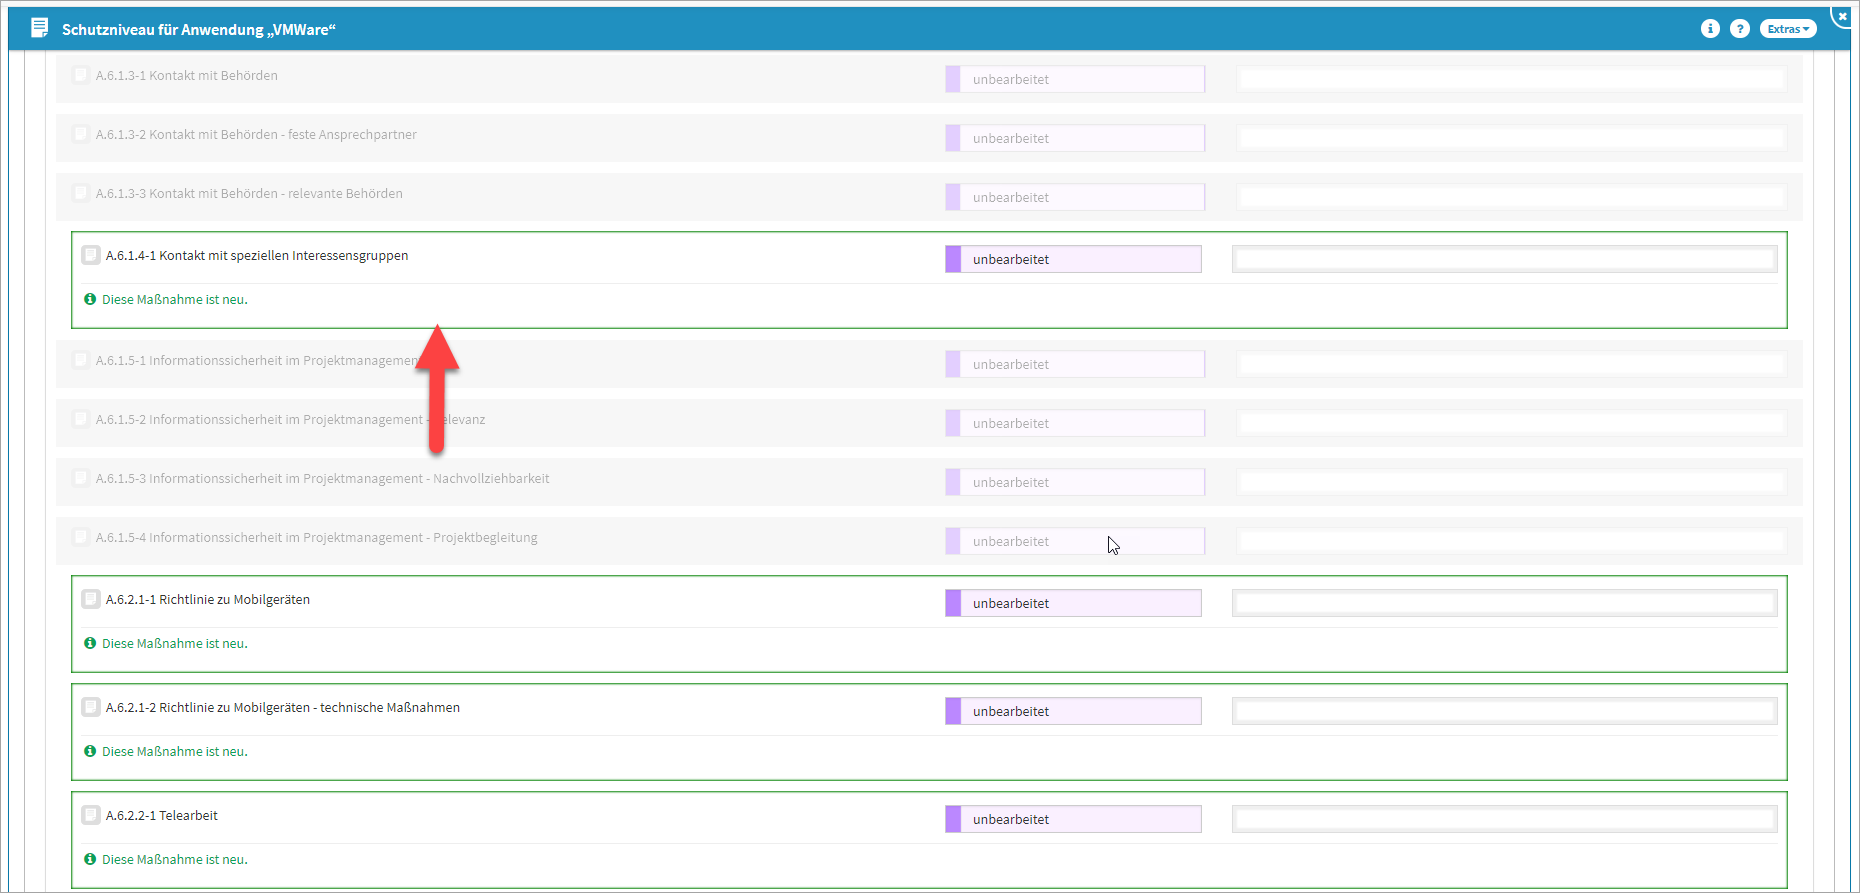The image size is (1860, 893).
Task: Toggle checkbox for A.6.2.2-1 Telearbeit
Action: click(x=91, y=815)
